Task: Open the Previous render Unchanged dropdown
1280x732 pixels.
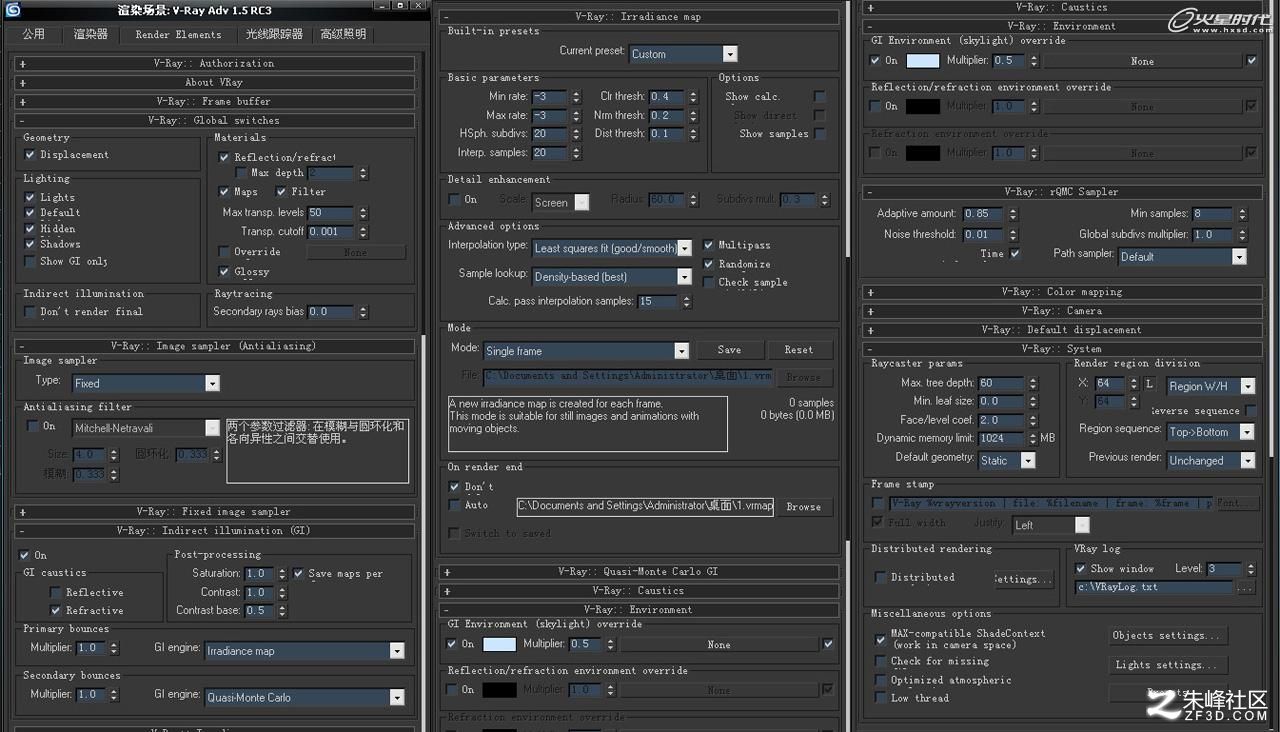Action: click(x=1211, y=460)
